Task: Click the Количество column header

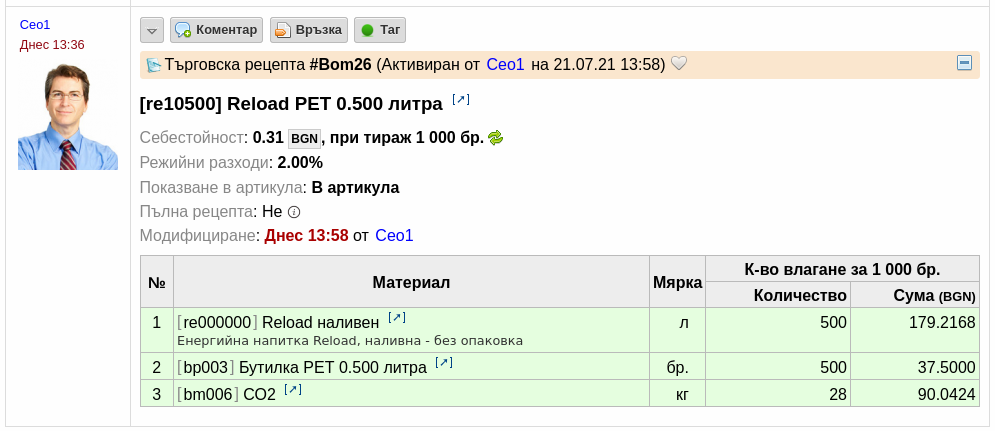Action: pos(778,295)
